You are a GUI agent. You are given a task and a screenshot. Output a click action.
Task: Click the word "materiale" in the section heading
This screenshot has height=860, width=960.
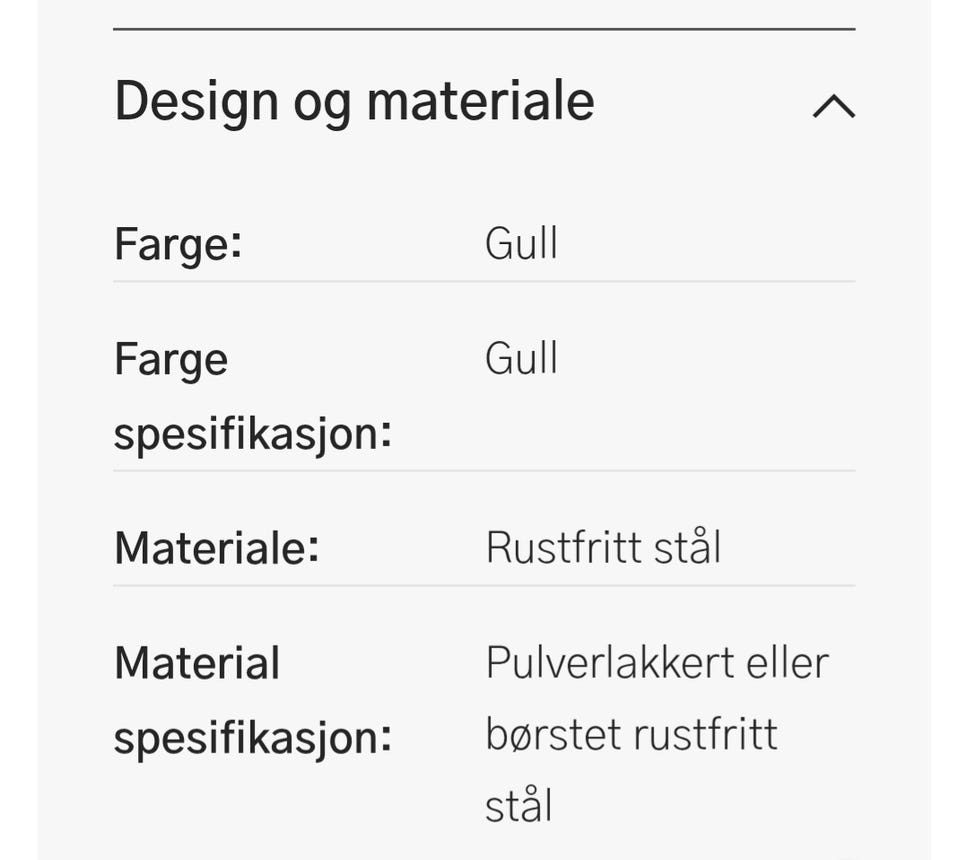pos(480,101)
